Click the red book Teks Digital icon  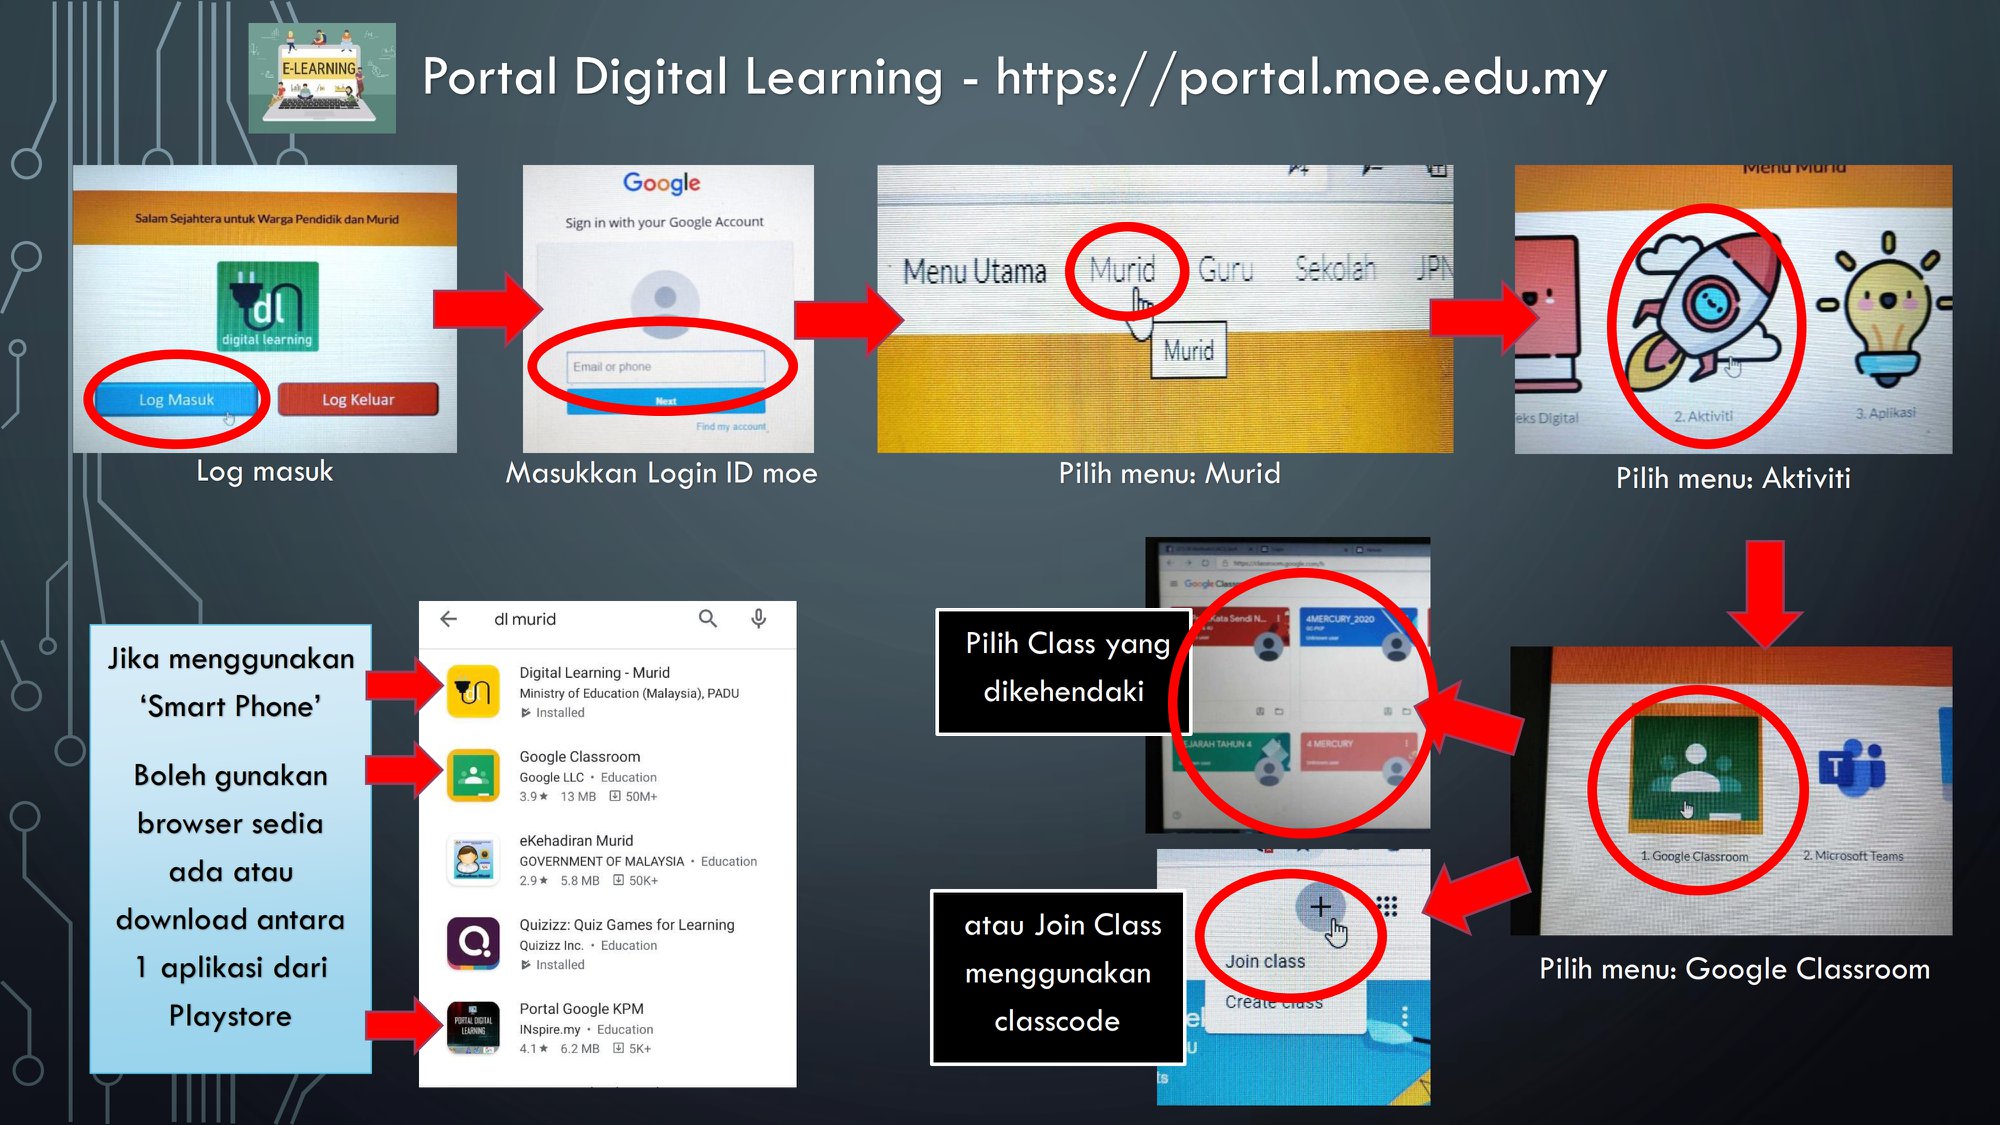tap(1547, 313)
